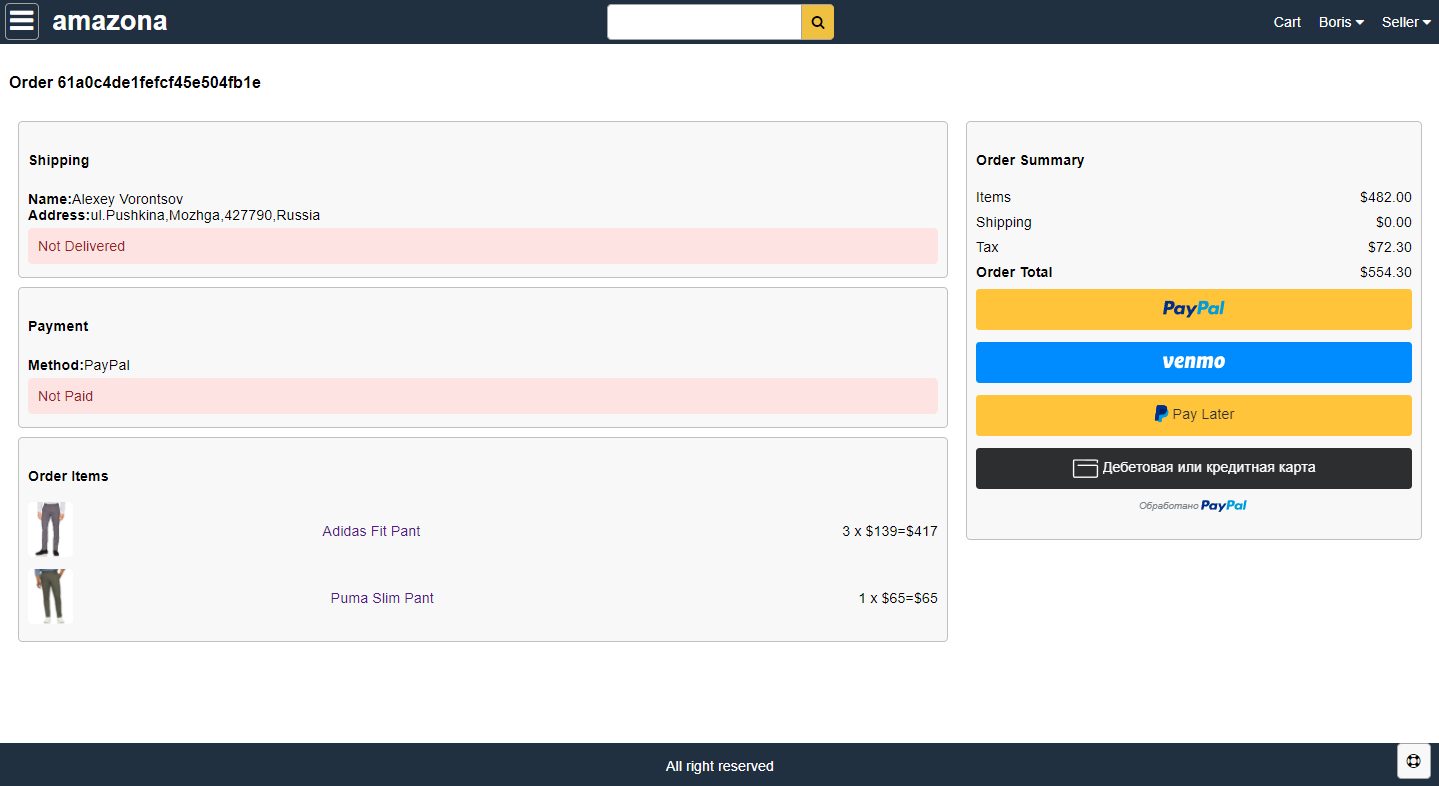Click the Order Total amount
The width and height of the screenshot is (1439, 786).
[1385, 272]
